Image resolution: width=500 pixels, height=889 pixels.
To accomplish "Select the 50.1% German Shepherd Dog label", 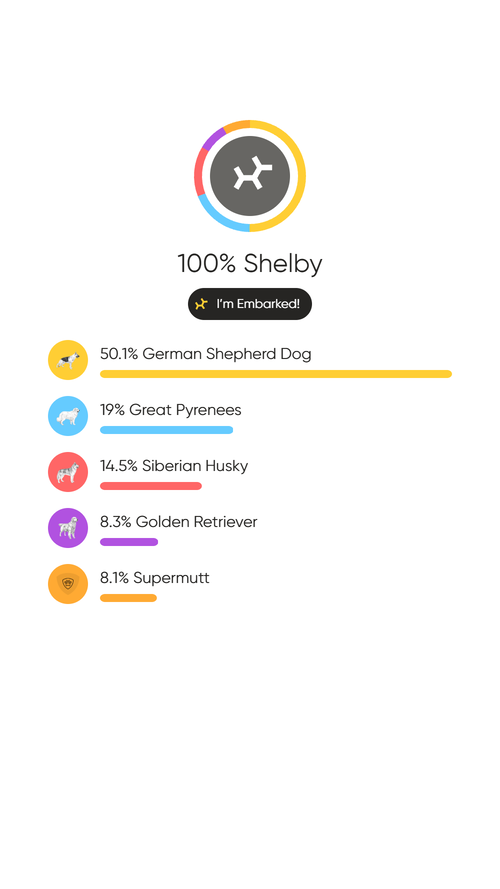I will click(206, 354).
